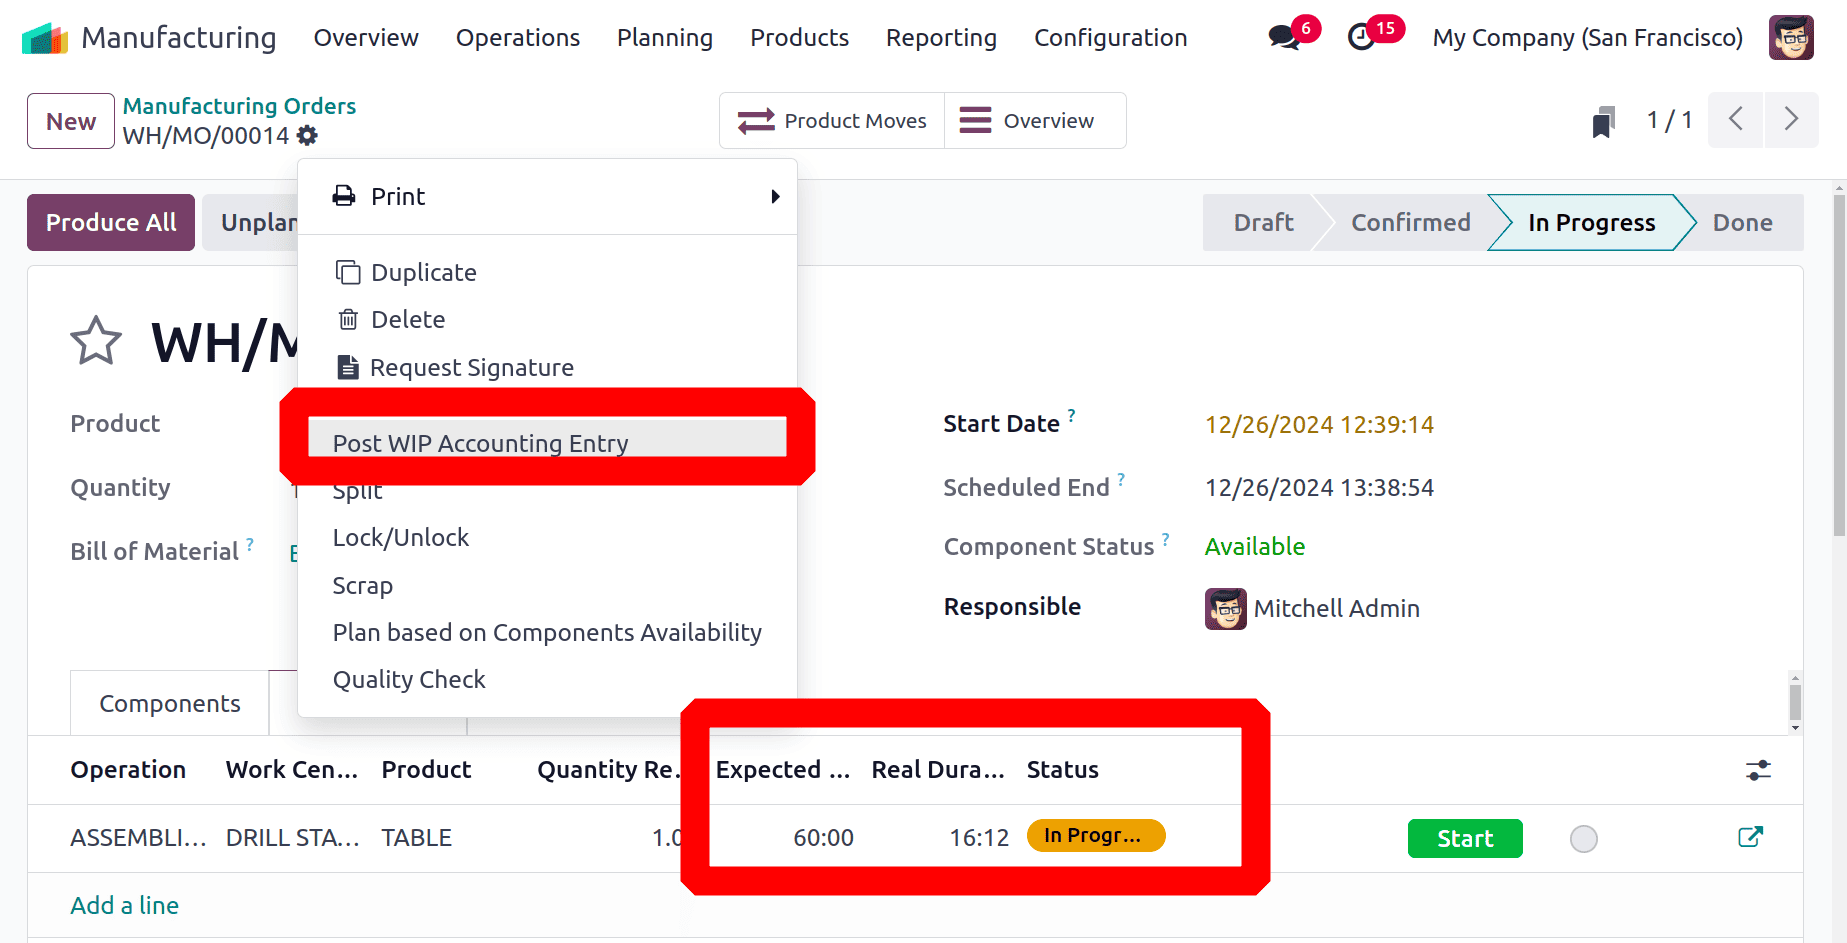This screenshot has width=1847, height=943.
Task: Click the Add a line link
Action: point(125,905)
